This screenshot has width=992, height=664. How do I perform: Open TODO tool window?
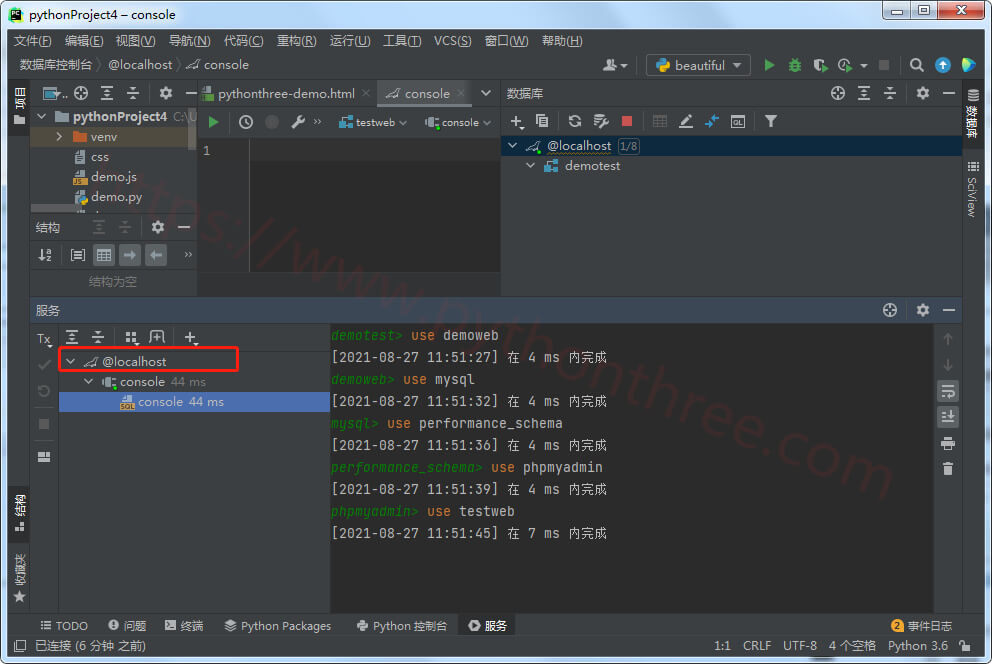tap(64, 625)
